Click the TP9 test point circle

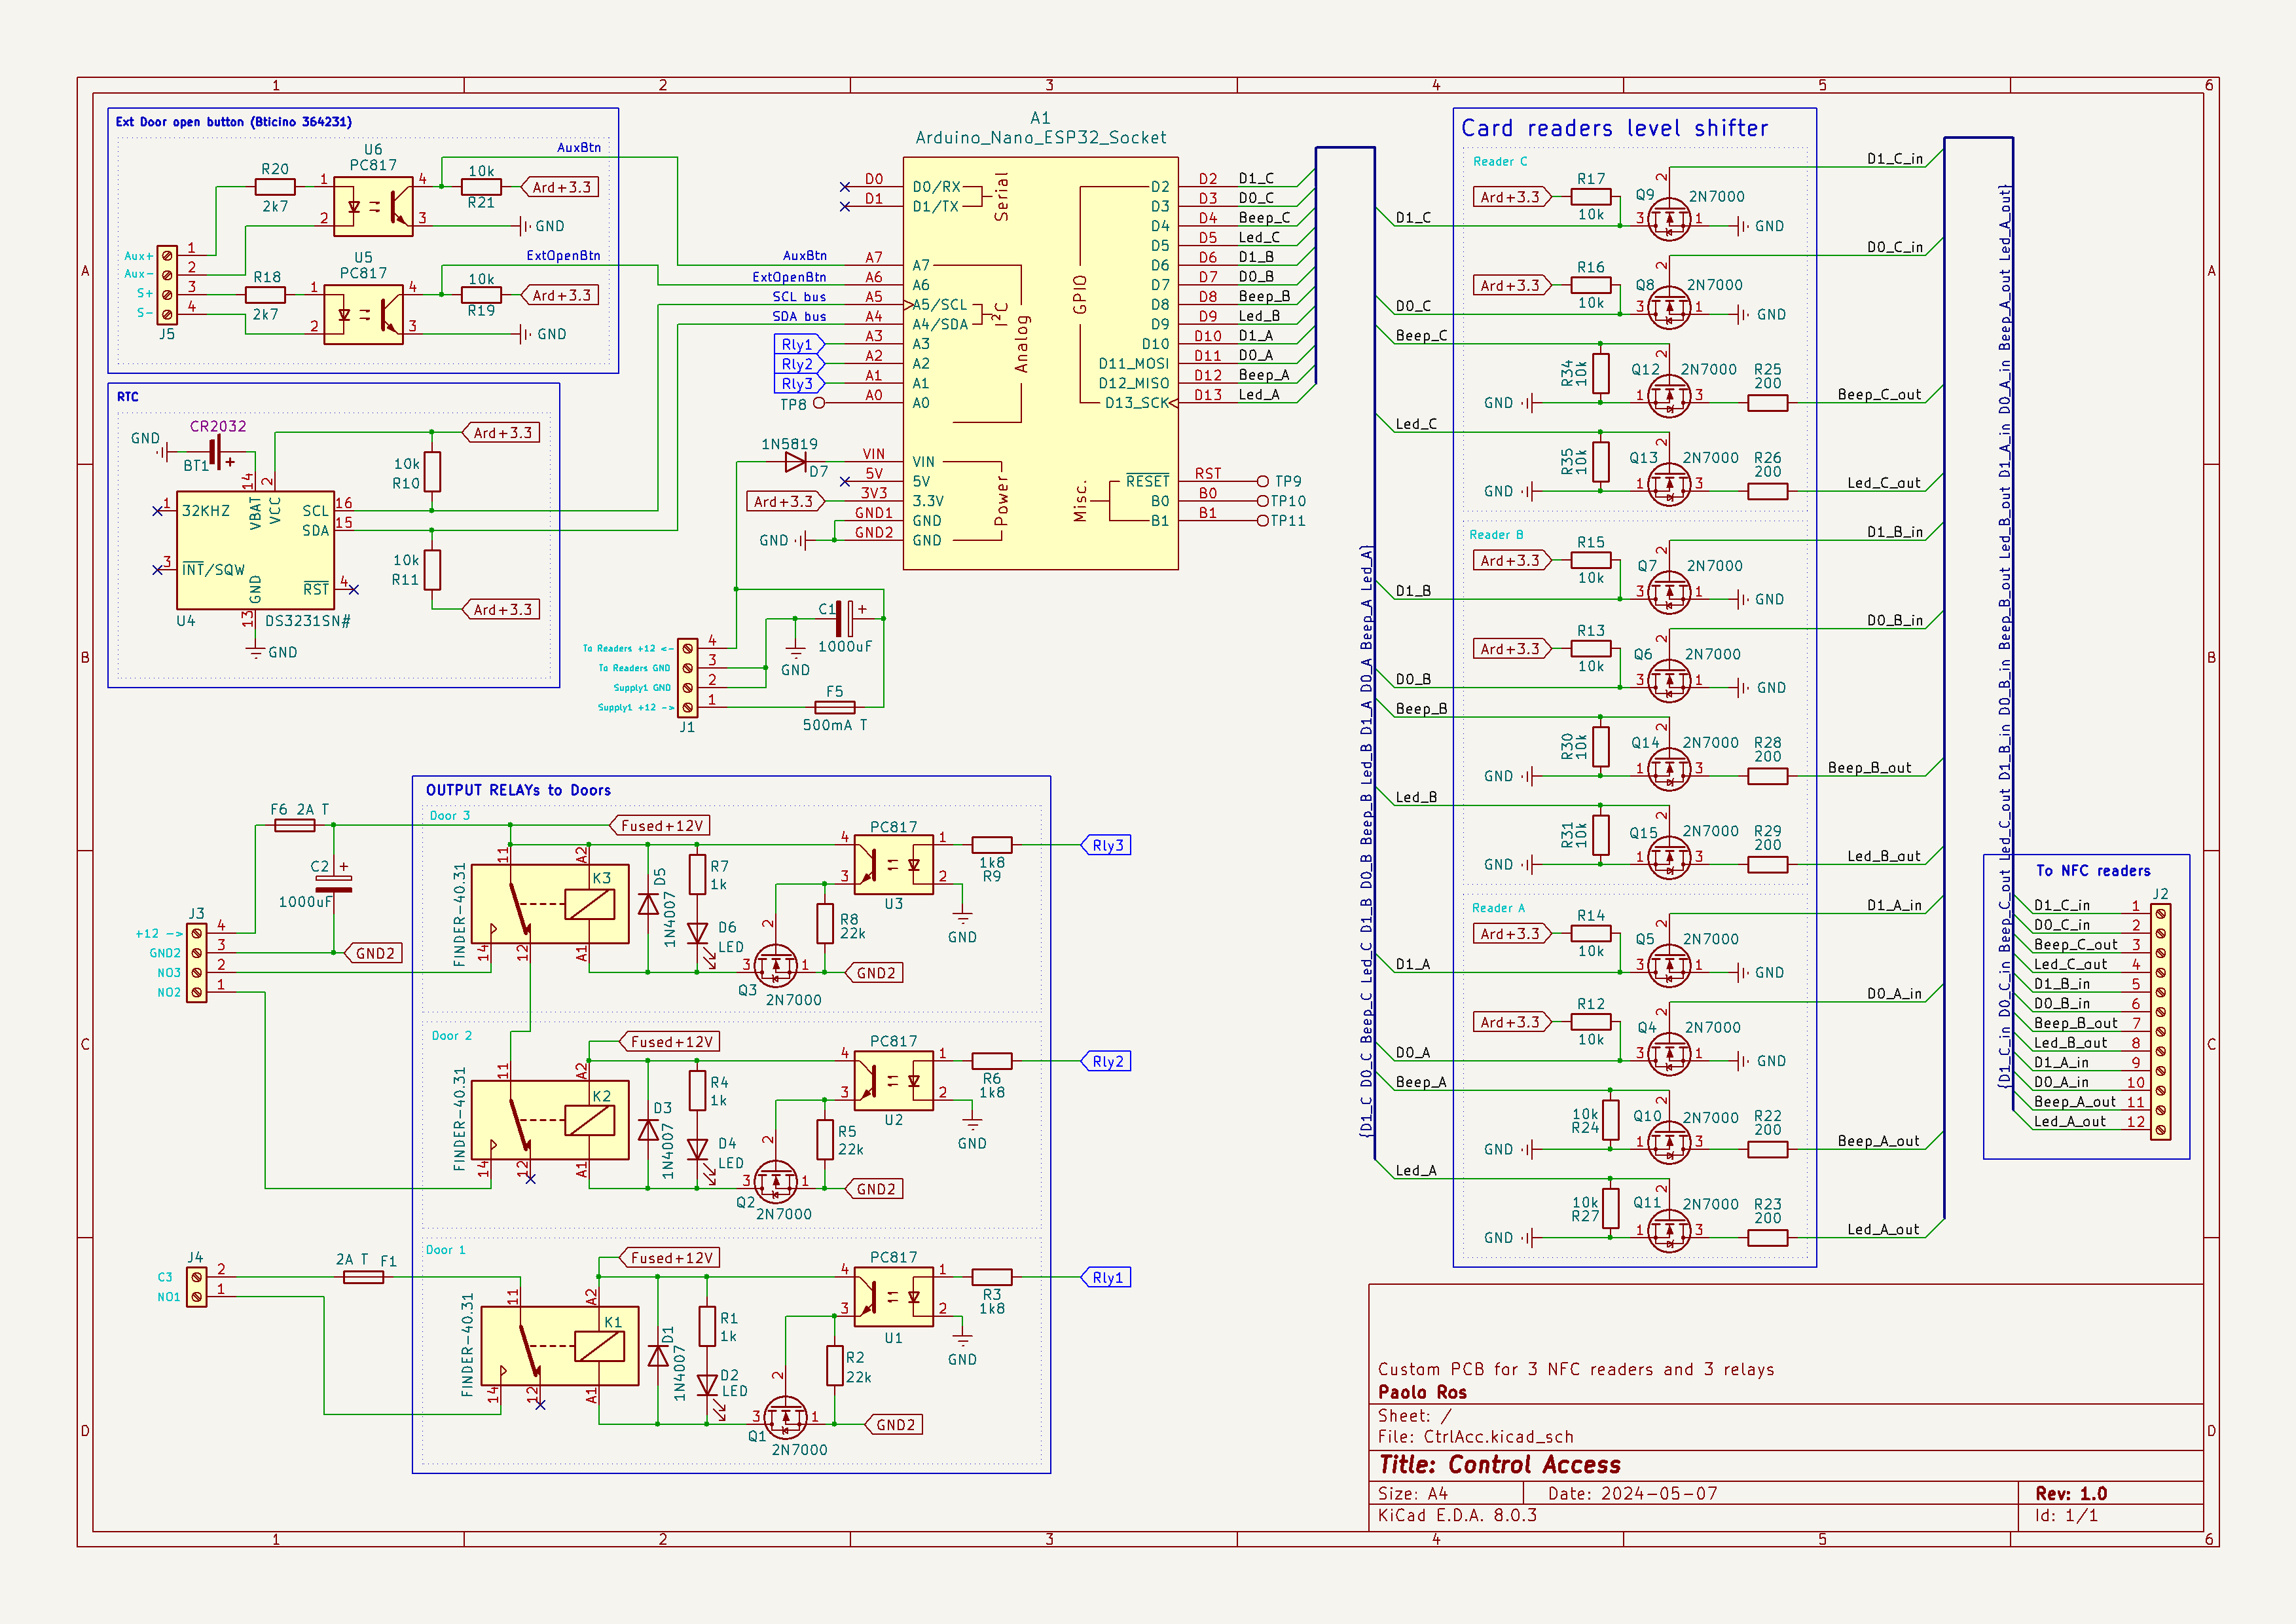click(x=1263, y=481)
